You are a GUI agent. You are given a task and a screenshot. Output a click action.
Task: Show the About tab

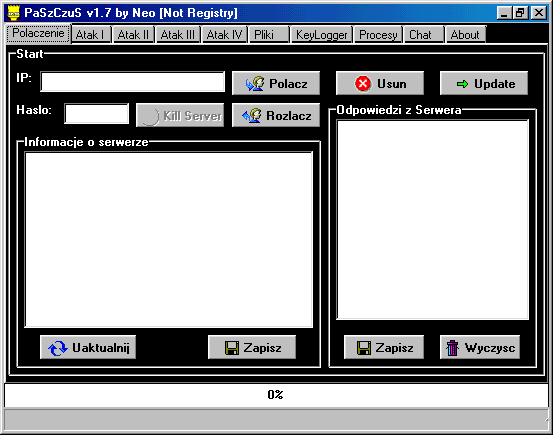point(466,35)
